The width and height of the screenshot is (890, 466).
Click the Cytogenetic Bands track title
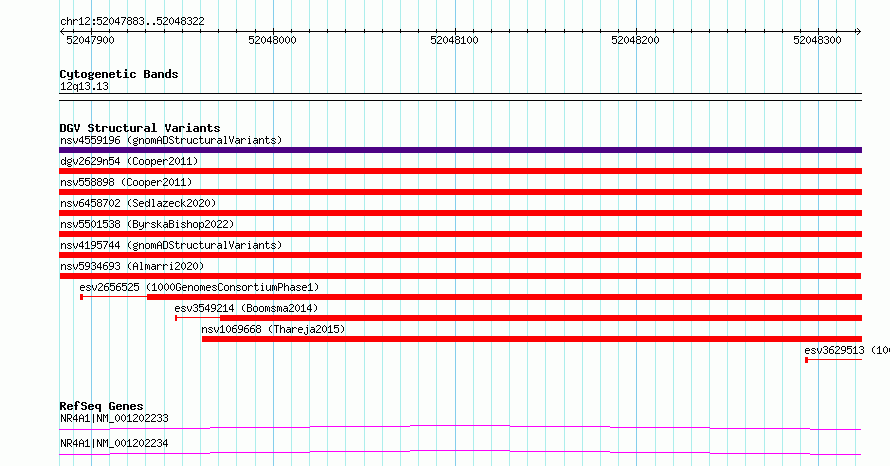coord(119,74)
